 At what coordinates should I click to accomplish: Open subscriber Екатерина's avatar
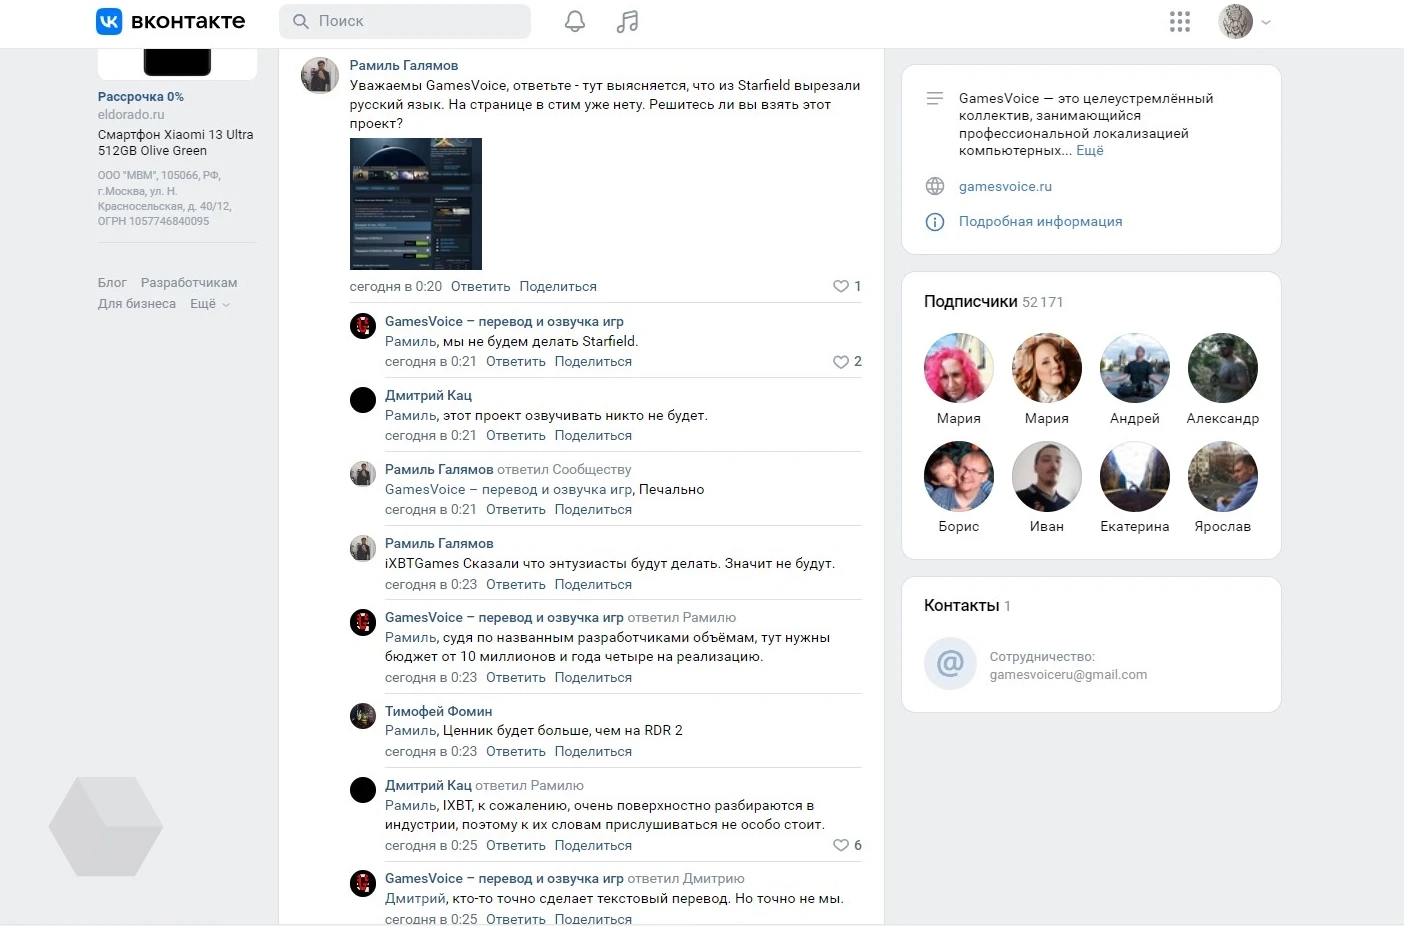[x=1135, y=476]
